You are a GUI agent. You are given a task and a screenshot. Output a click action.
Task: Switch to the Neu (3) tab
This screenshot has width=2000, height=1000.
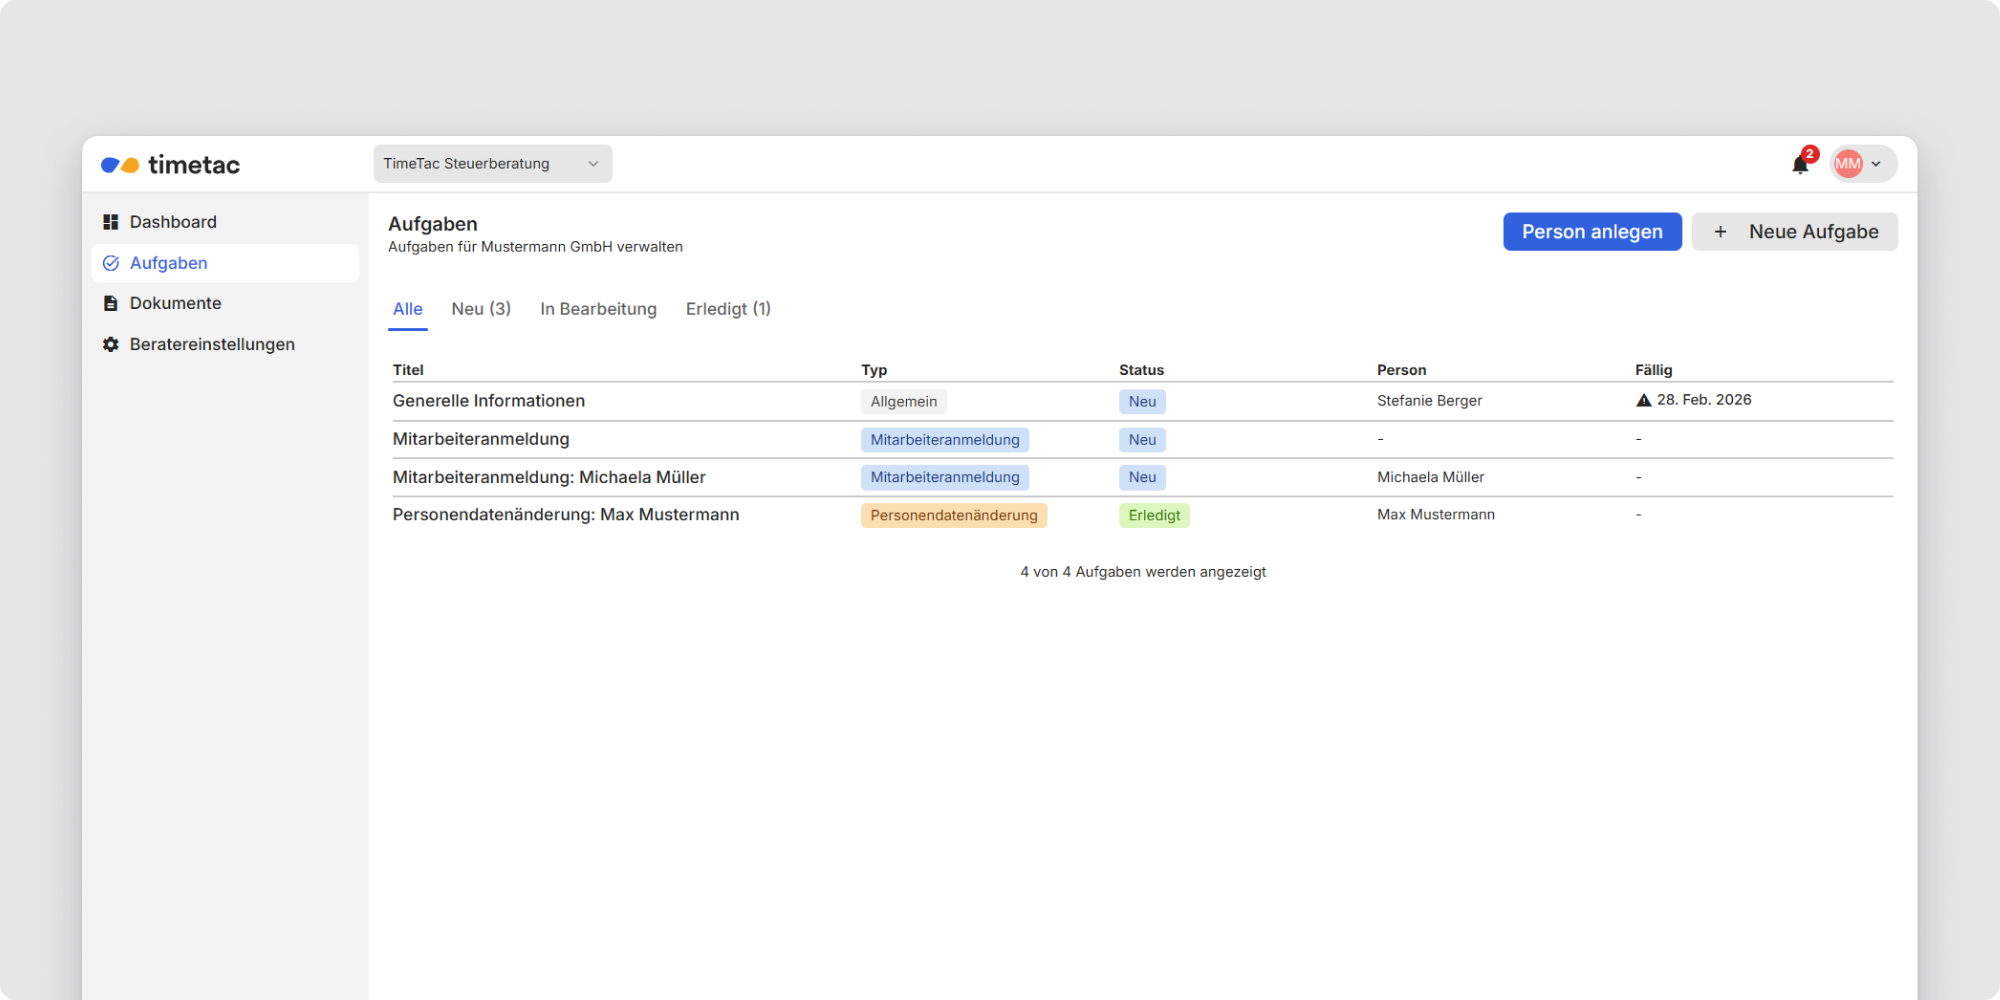click(x=481, y=309)
